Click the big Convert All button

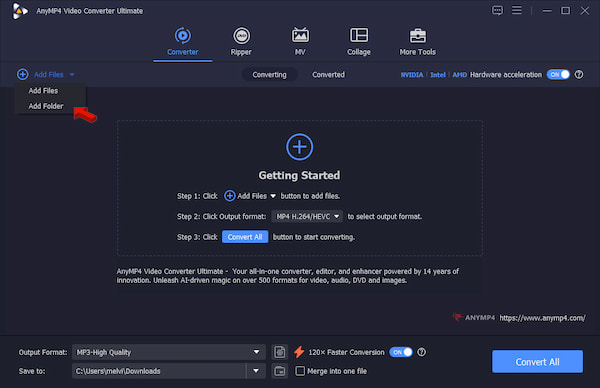(537, 362)
